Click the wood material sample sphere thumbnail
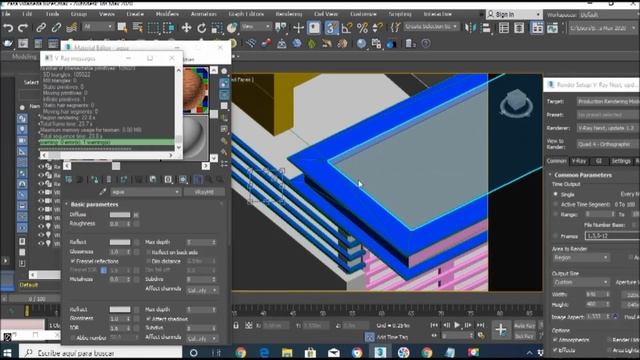 (x=196, y=90)
